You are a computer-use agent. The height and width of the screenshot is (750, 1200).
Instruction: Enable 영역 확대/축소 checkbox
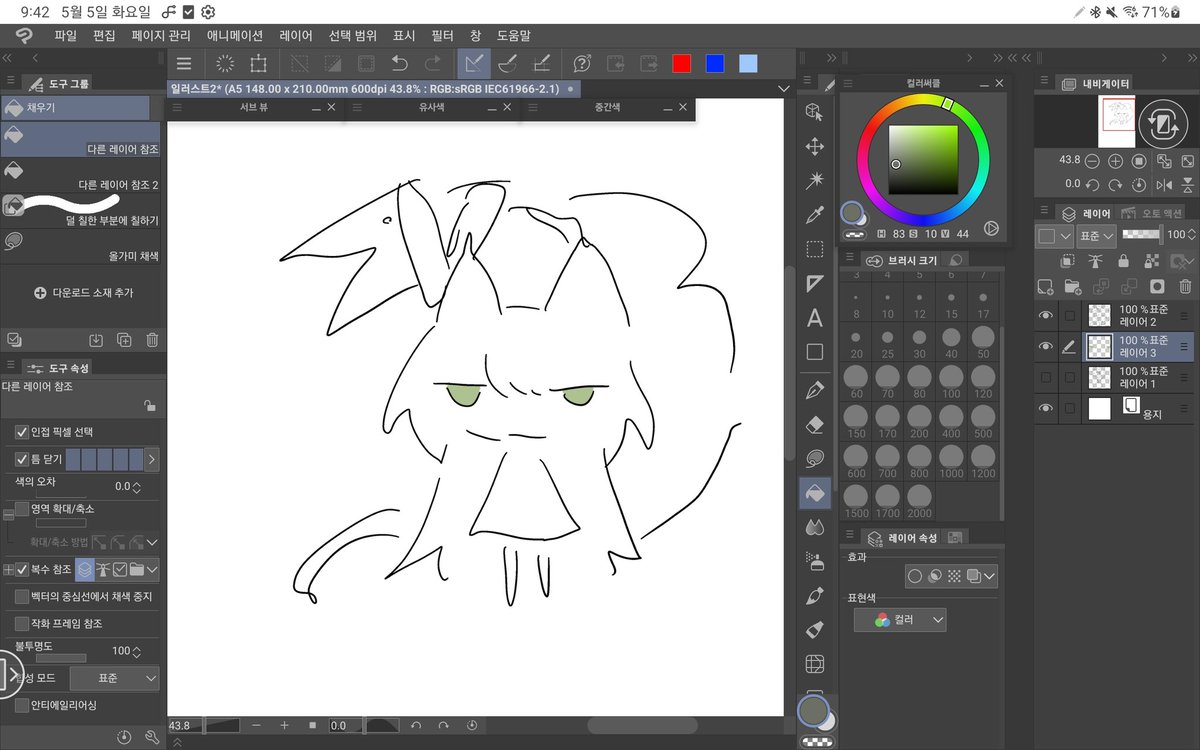22,508
